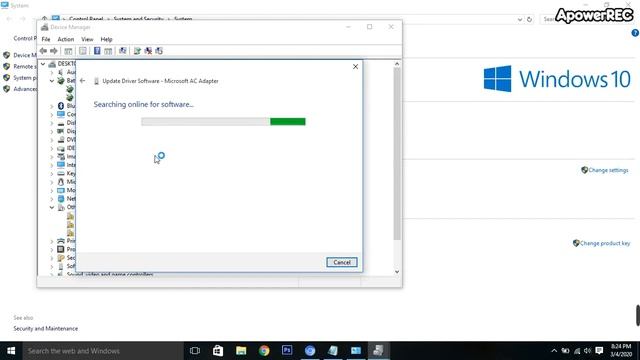Expand the Keyboards category
The image size is (640, 360).
tap(52, 173)
